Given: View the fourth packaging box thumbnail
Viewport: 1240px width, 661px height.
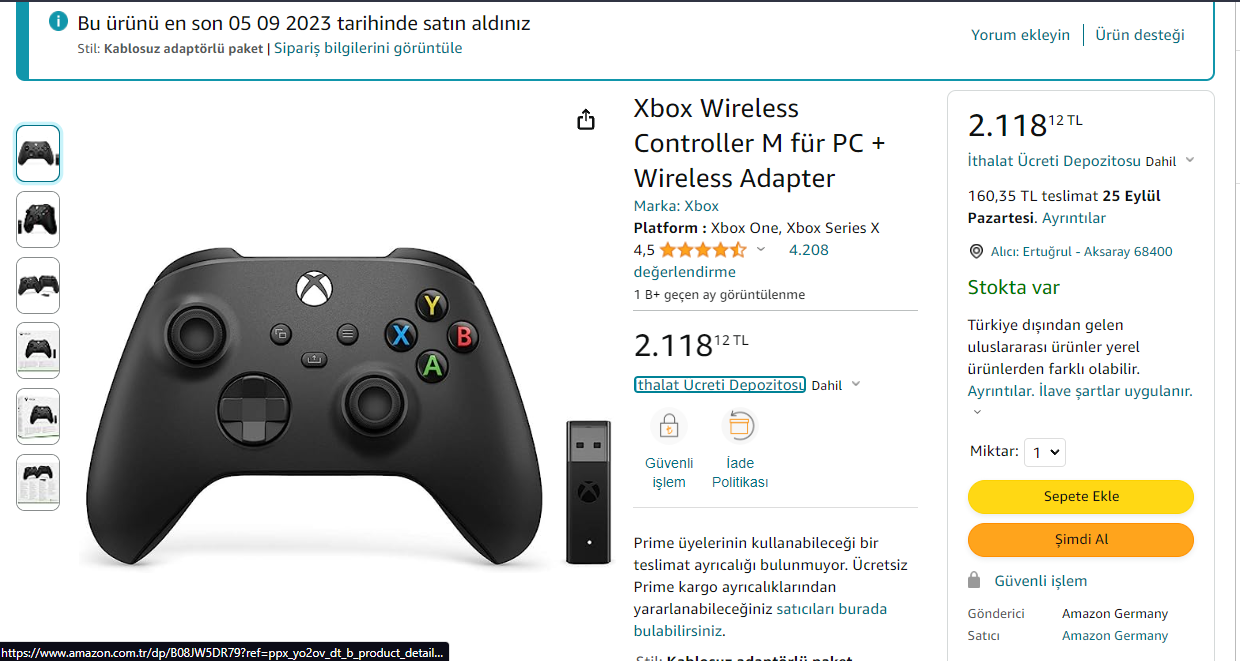Looking at the screenshot, I should point(38,351).
